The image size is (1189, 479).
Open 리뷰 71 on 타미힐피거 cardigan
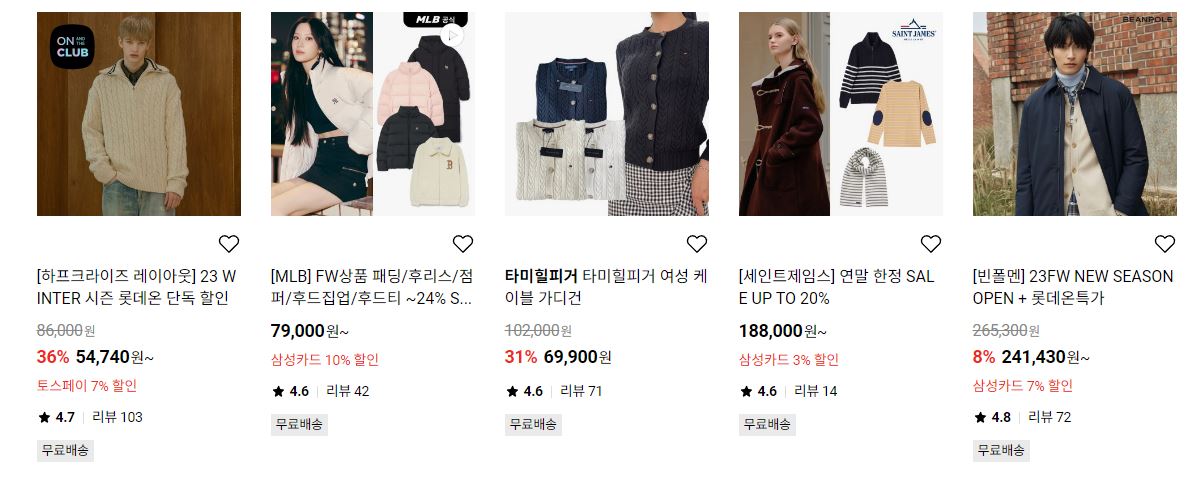point(581,391)
